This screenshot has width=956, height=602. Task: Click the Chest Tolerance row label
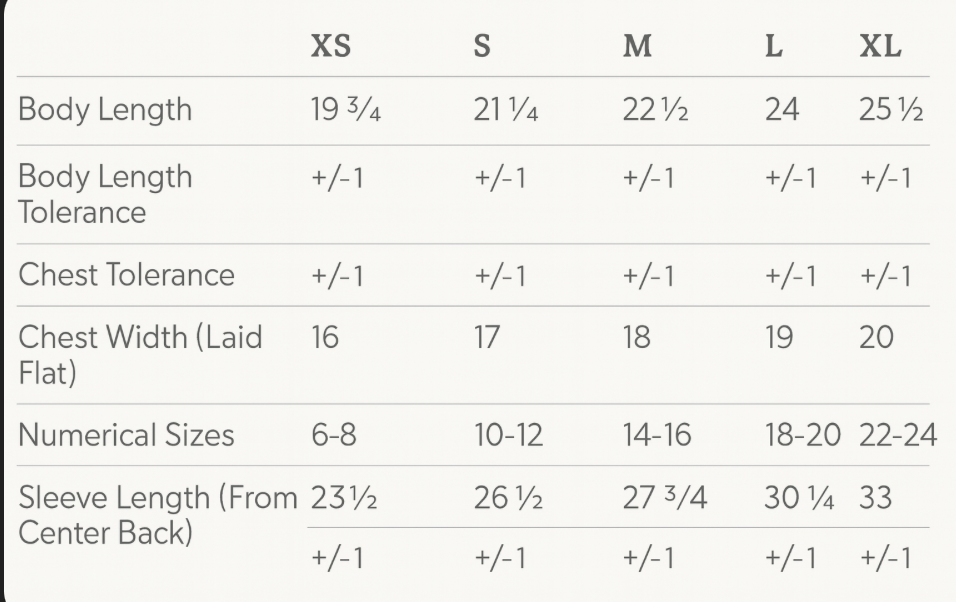pos(126,275)
